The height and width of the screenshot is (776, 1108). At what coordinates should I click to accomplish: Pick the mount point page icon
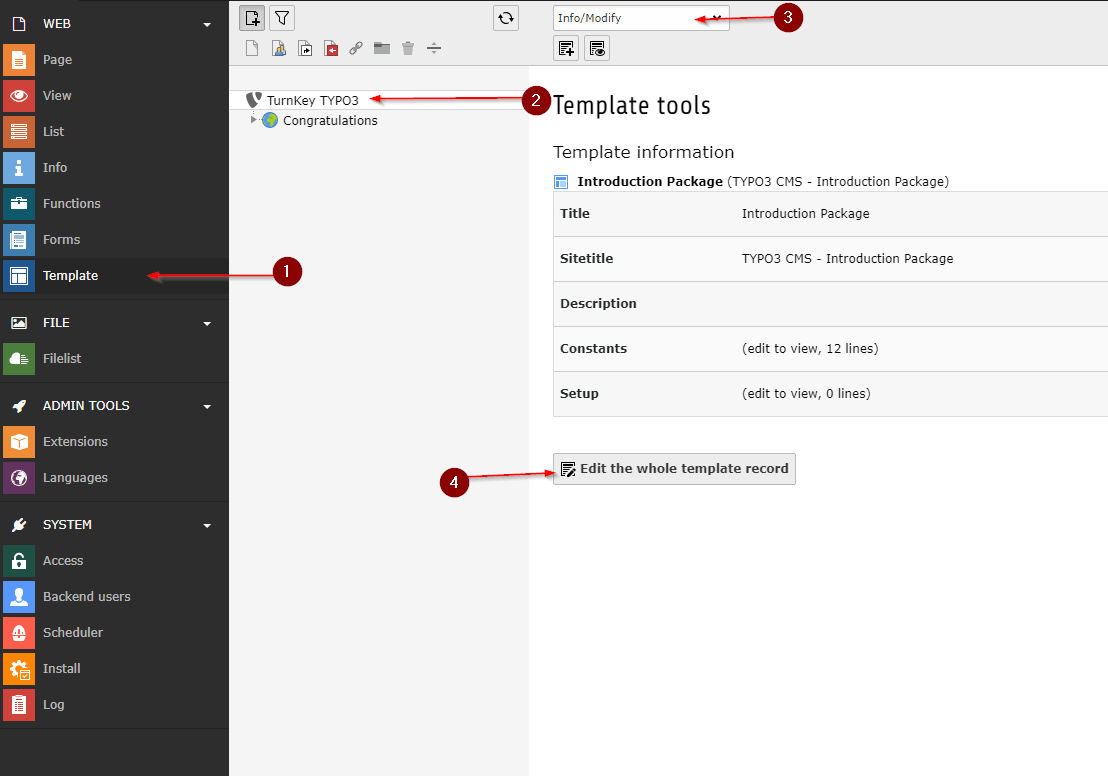click(x=331, y=48)
